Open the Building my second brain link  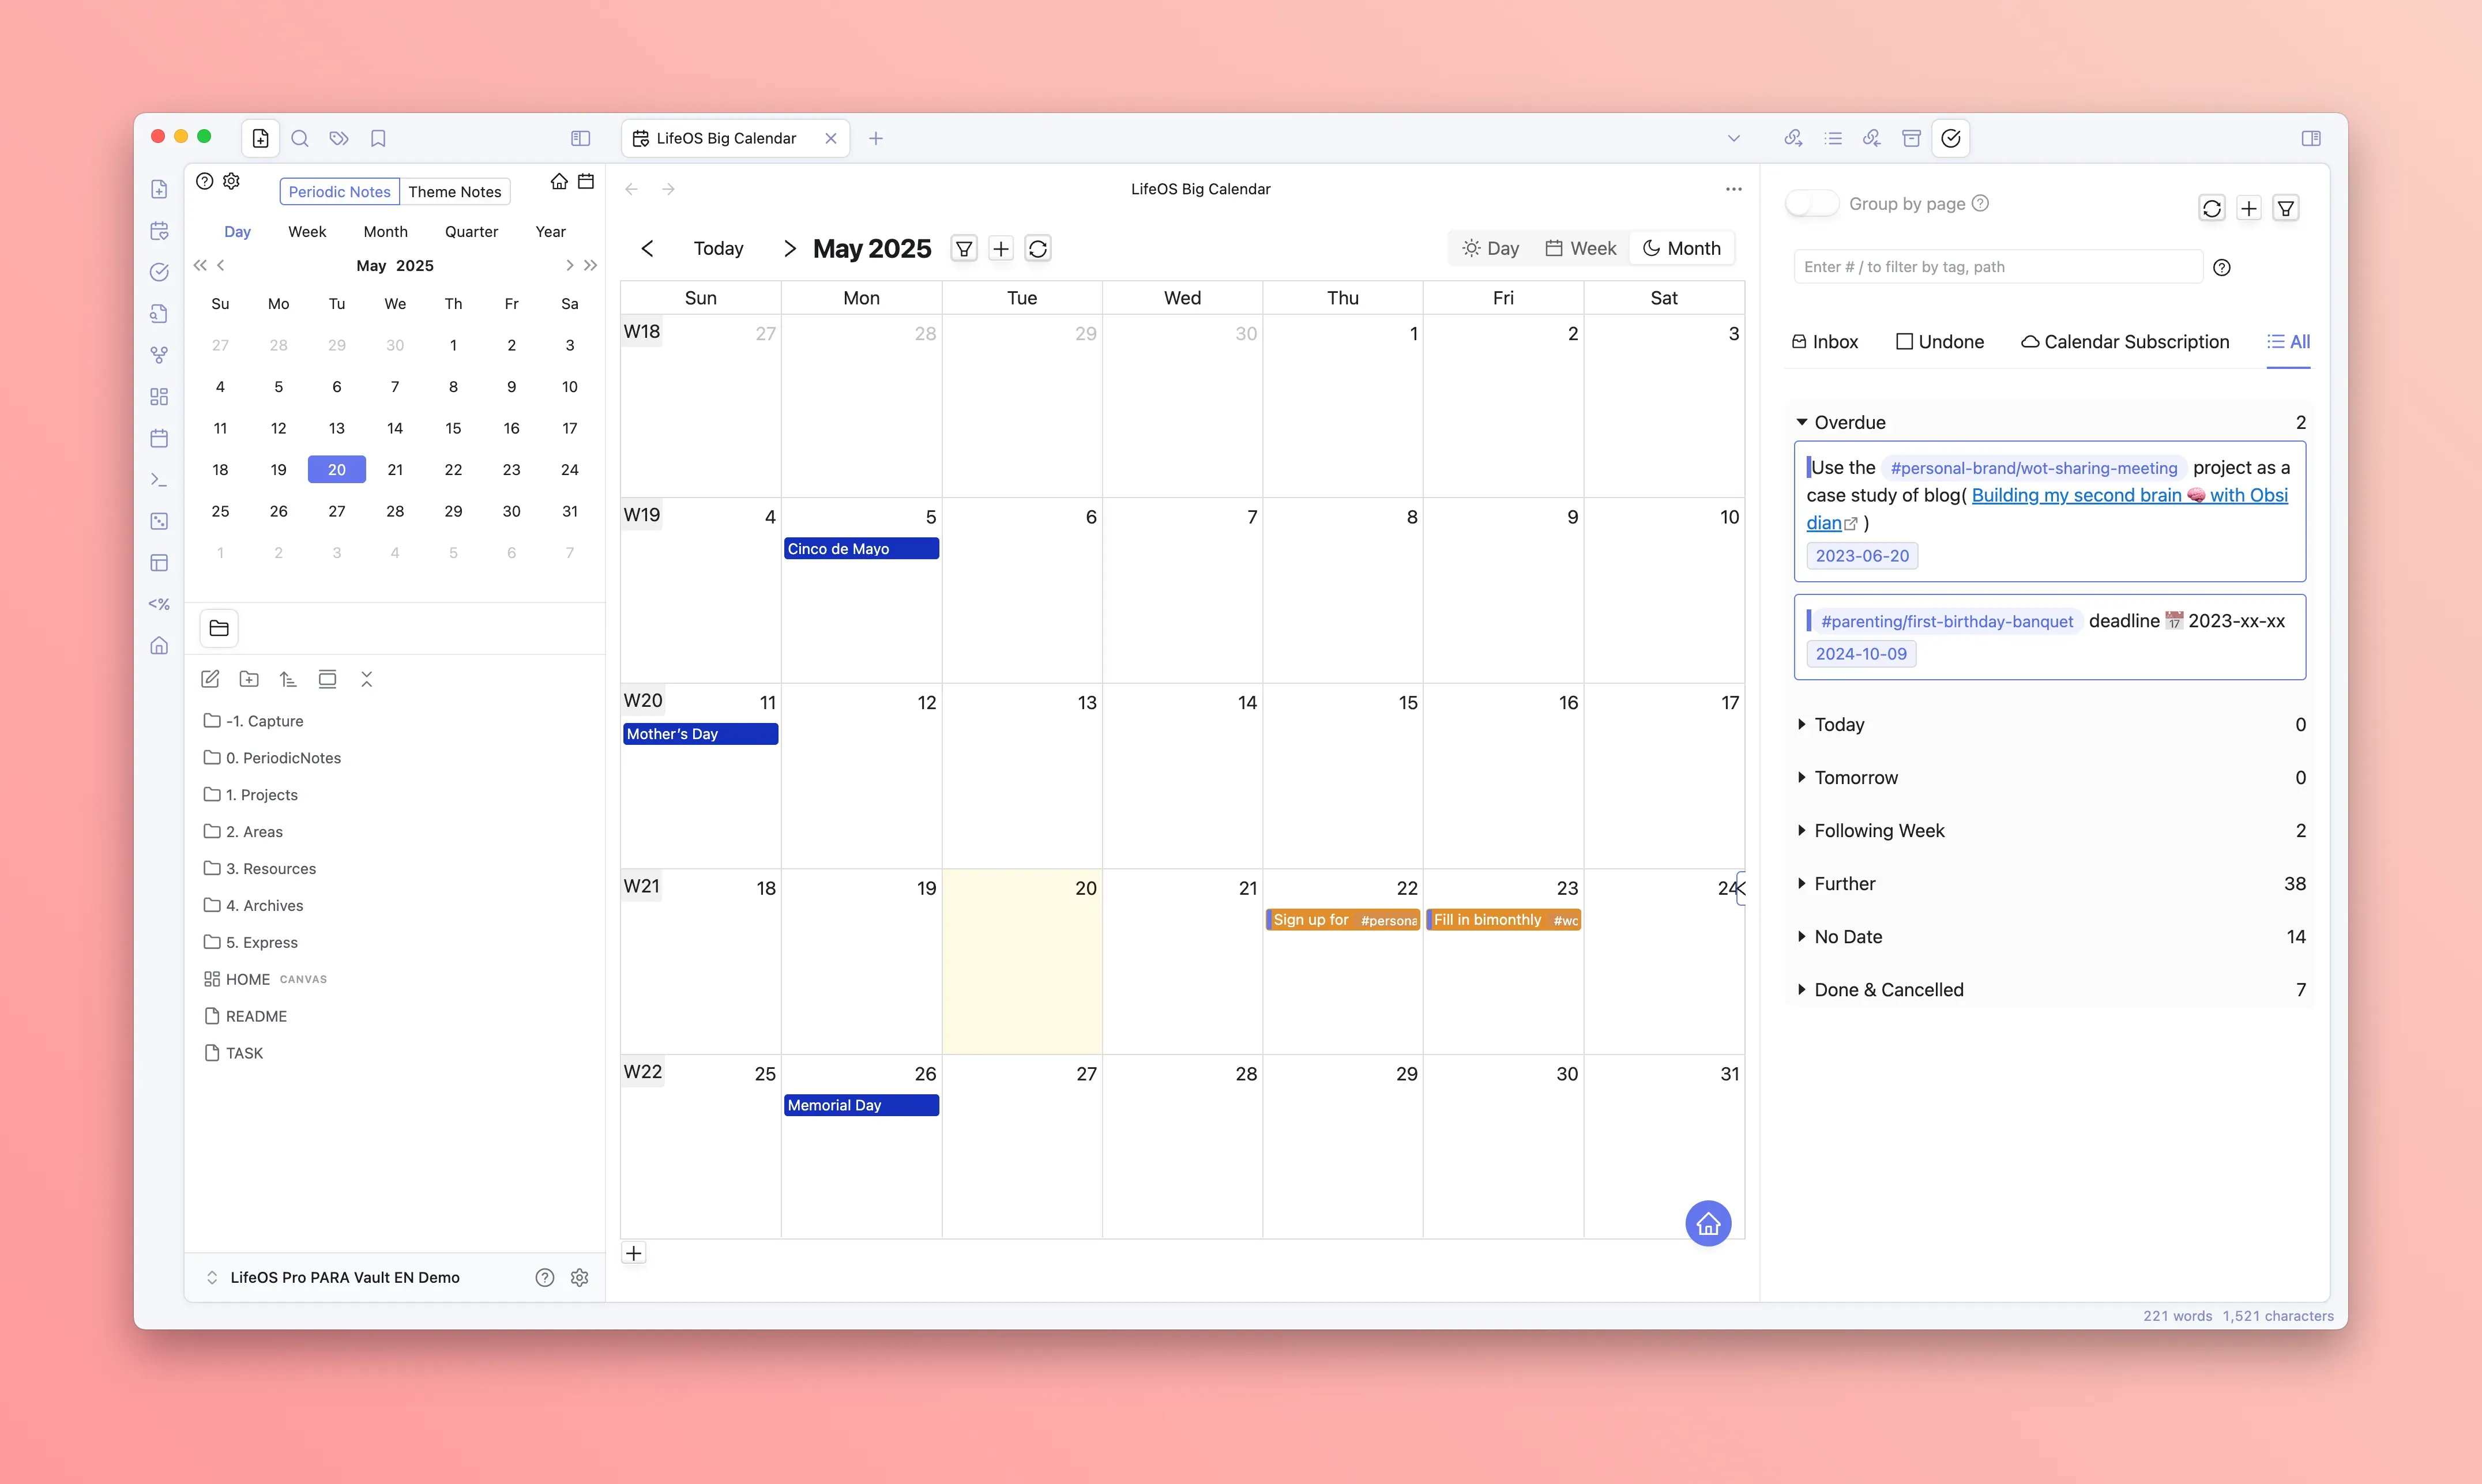coord(2076,496)
